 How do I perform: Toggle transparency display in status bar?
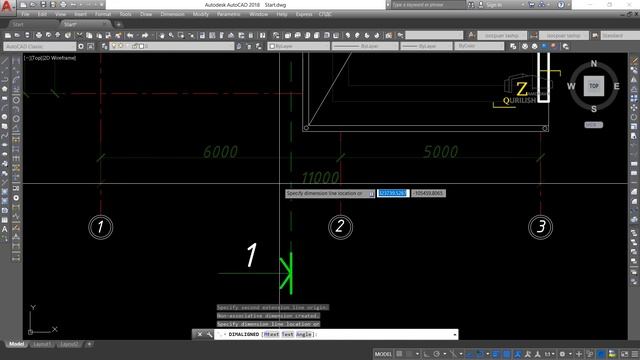point(507,354)
